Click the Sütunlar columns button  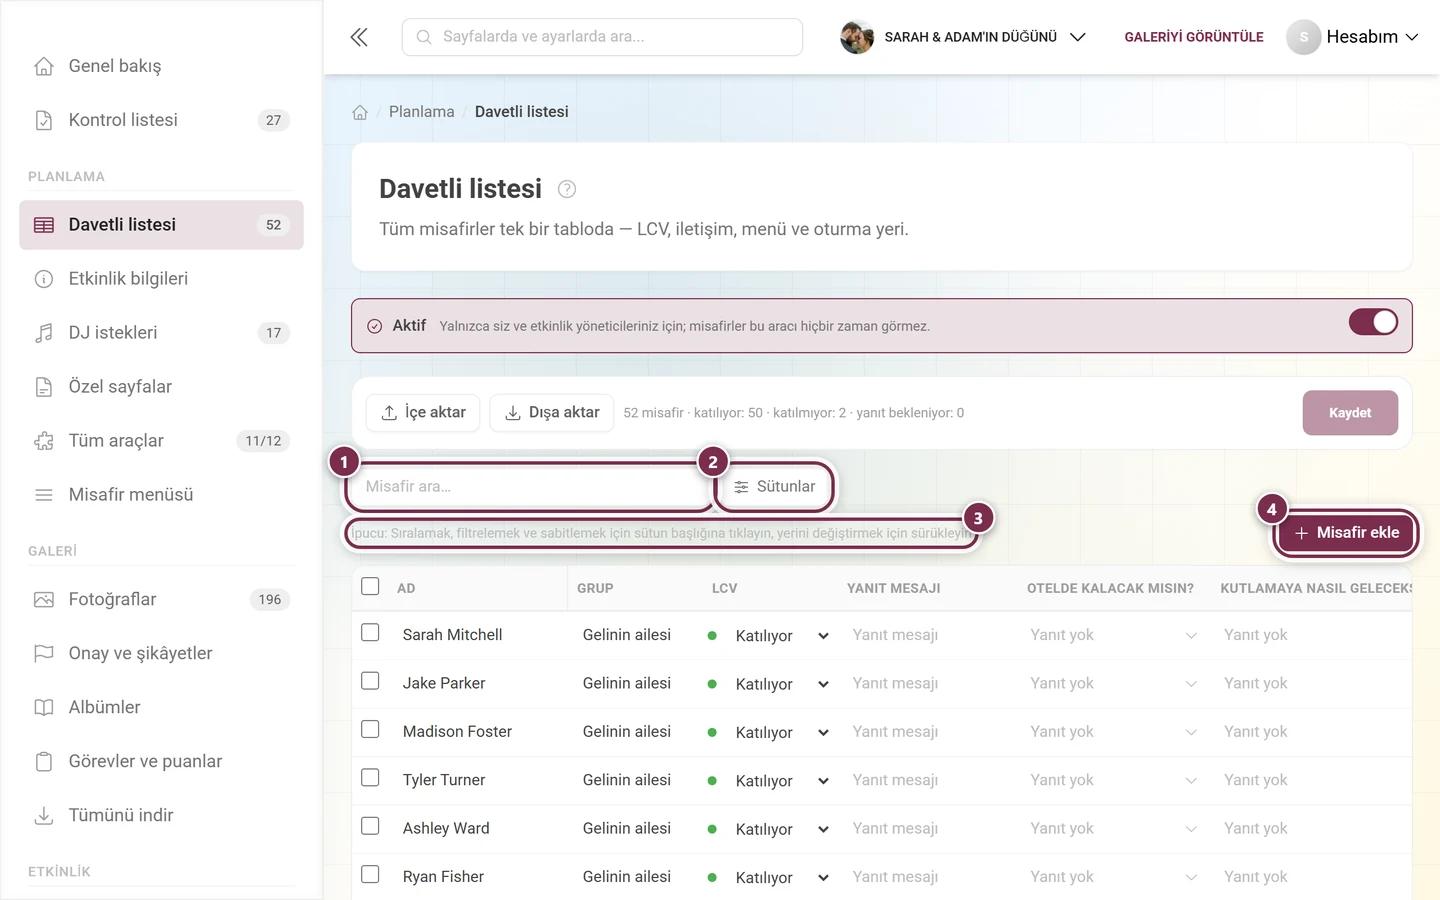click(x=774, y=487)
